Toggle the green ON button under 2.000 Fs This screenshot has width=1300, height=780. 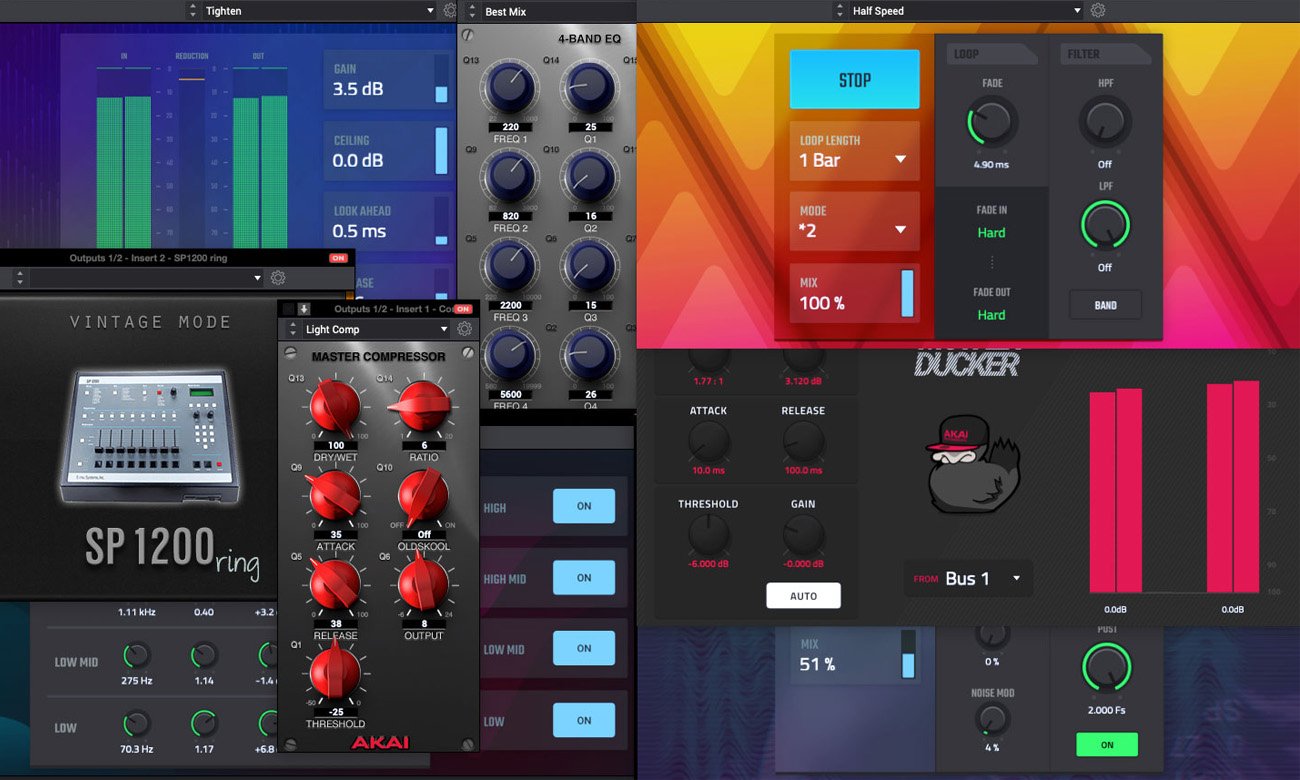click(x=1107, y=745)
